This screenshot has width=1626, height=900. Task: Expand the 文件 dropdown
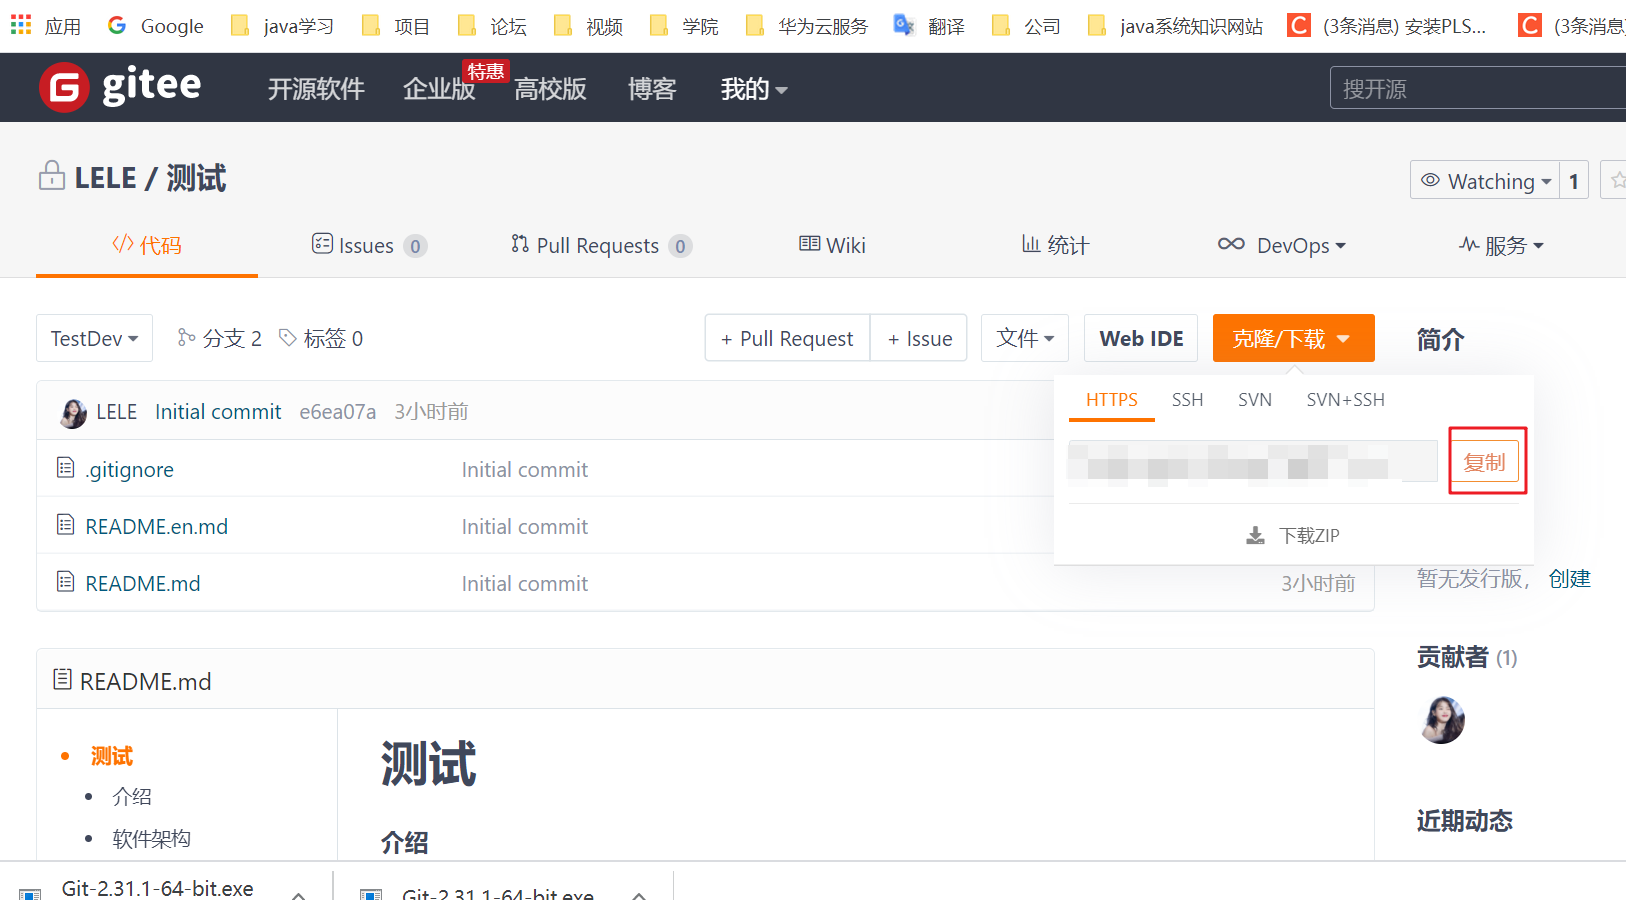click(1024, 338)
